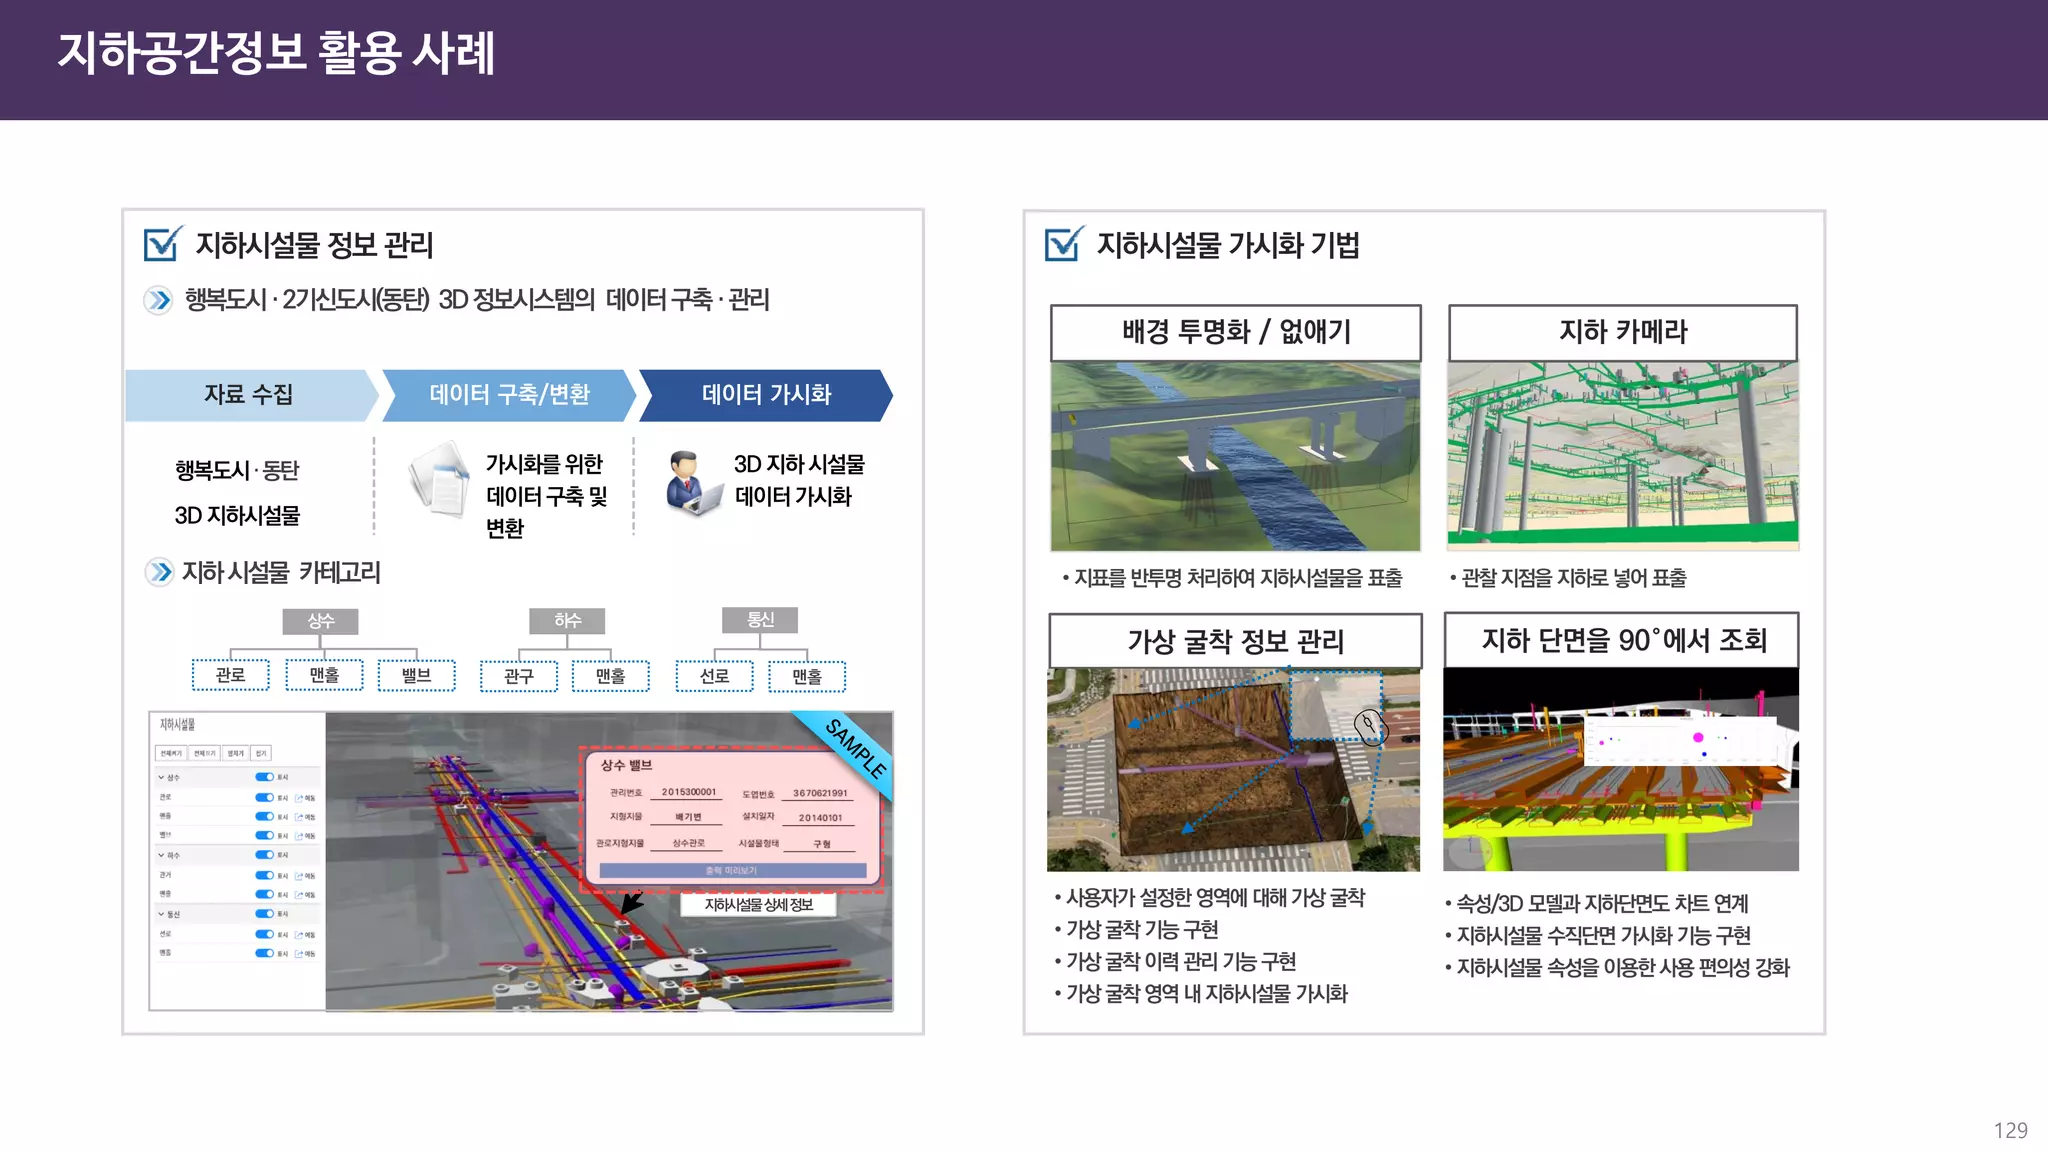Click the chevron bullet before 행복도시 · 2기신도시(동탄)
2048x1152 pixels.
tap(158, 300)
